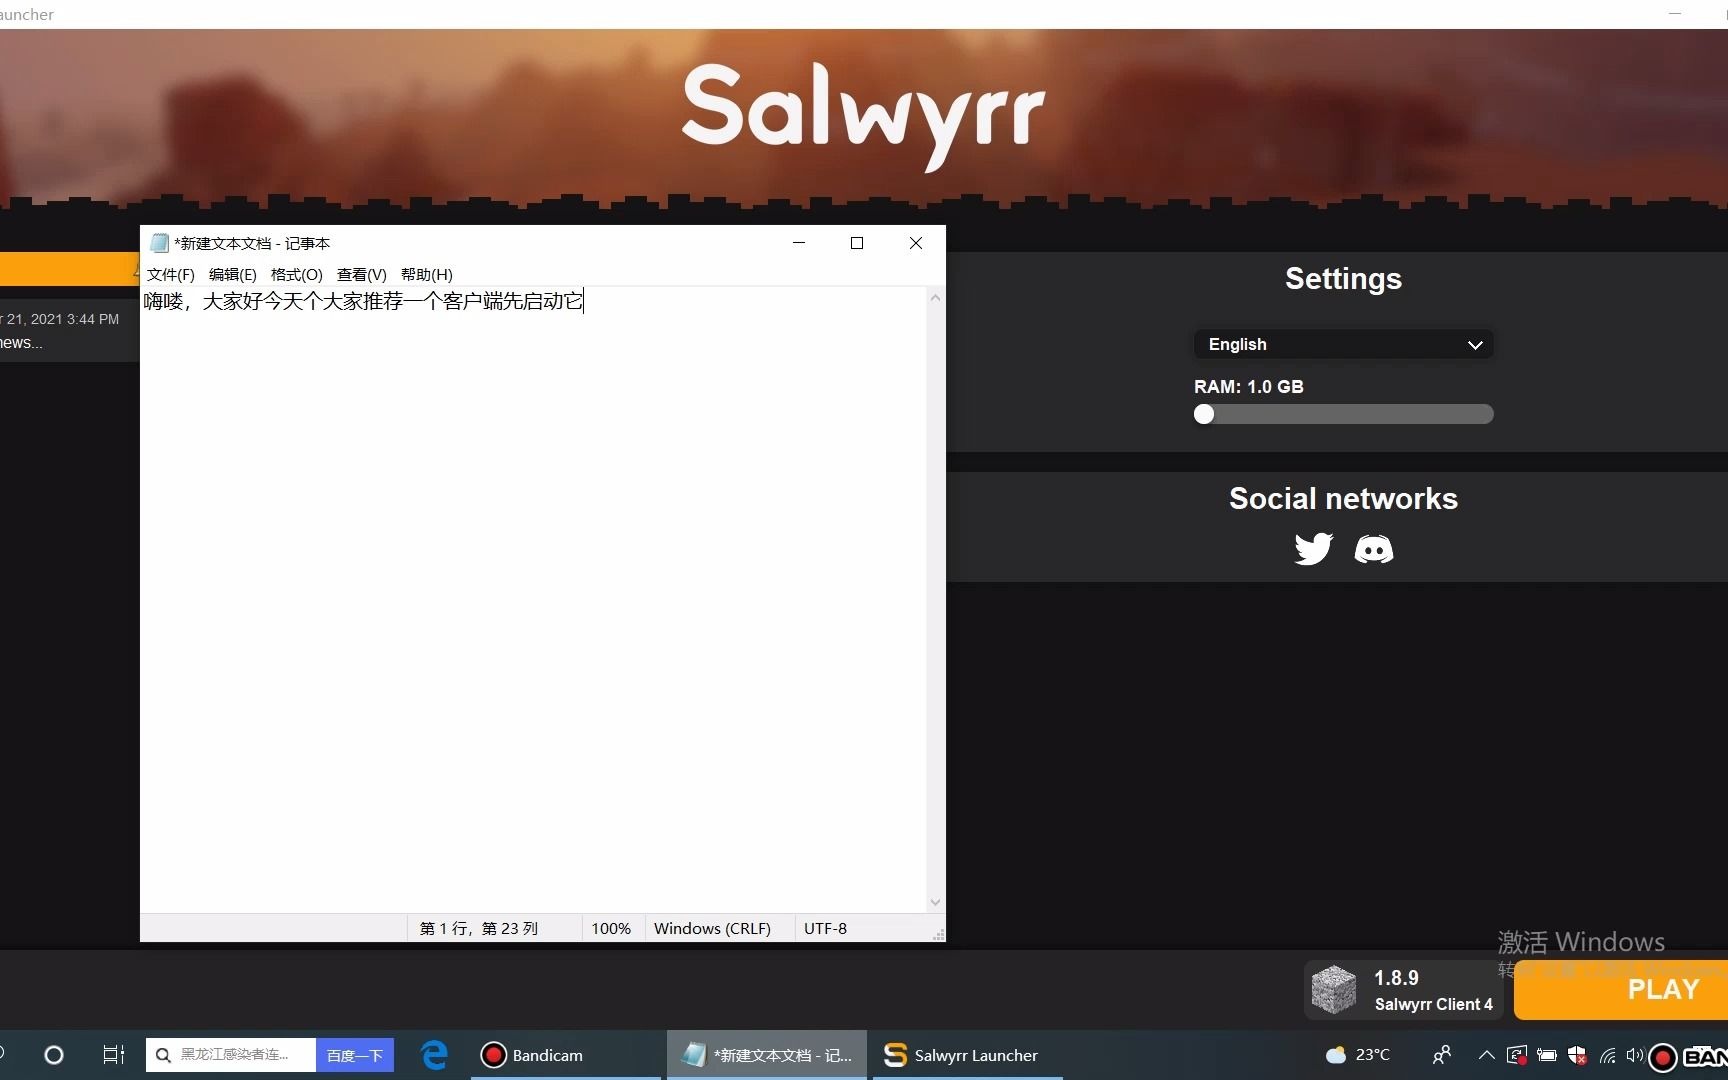This screenshot has width=1728, height=1080.
Task: Launch Microsoft Edge from the taskbar
Action: 434,1055
